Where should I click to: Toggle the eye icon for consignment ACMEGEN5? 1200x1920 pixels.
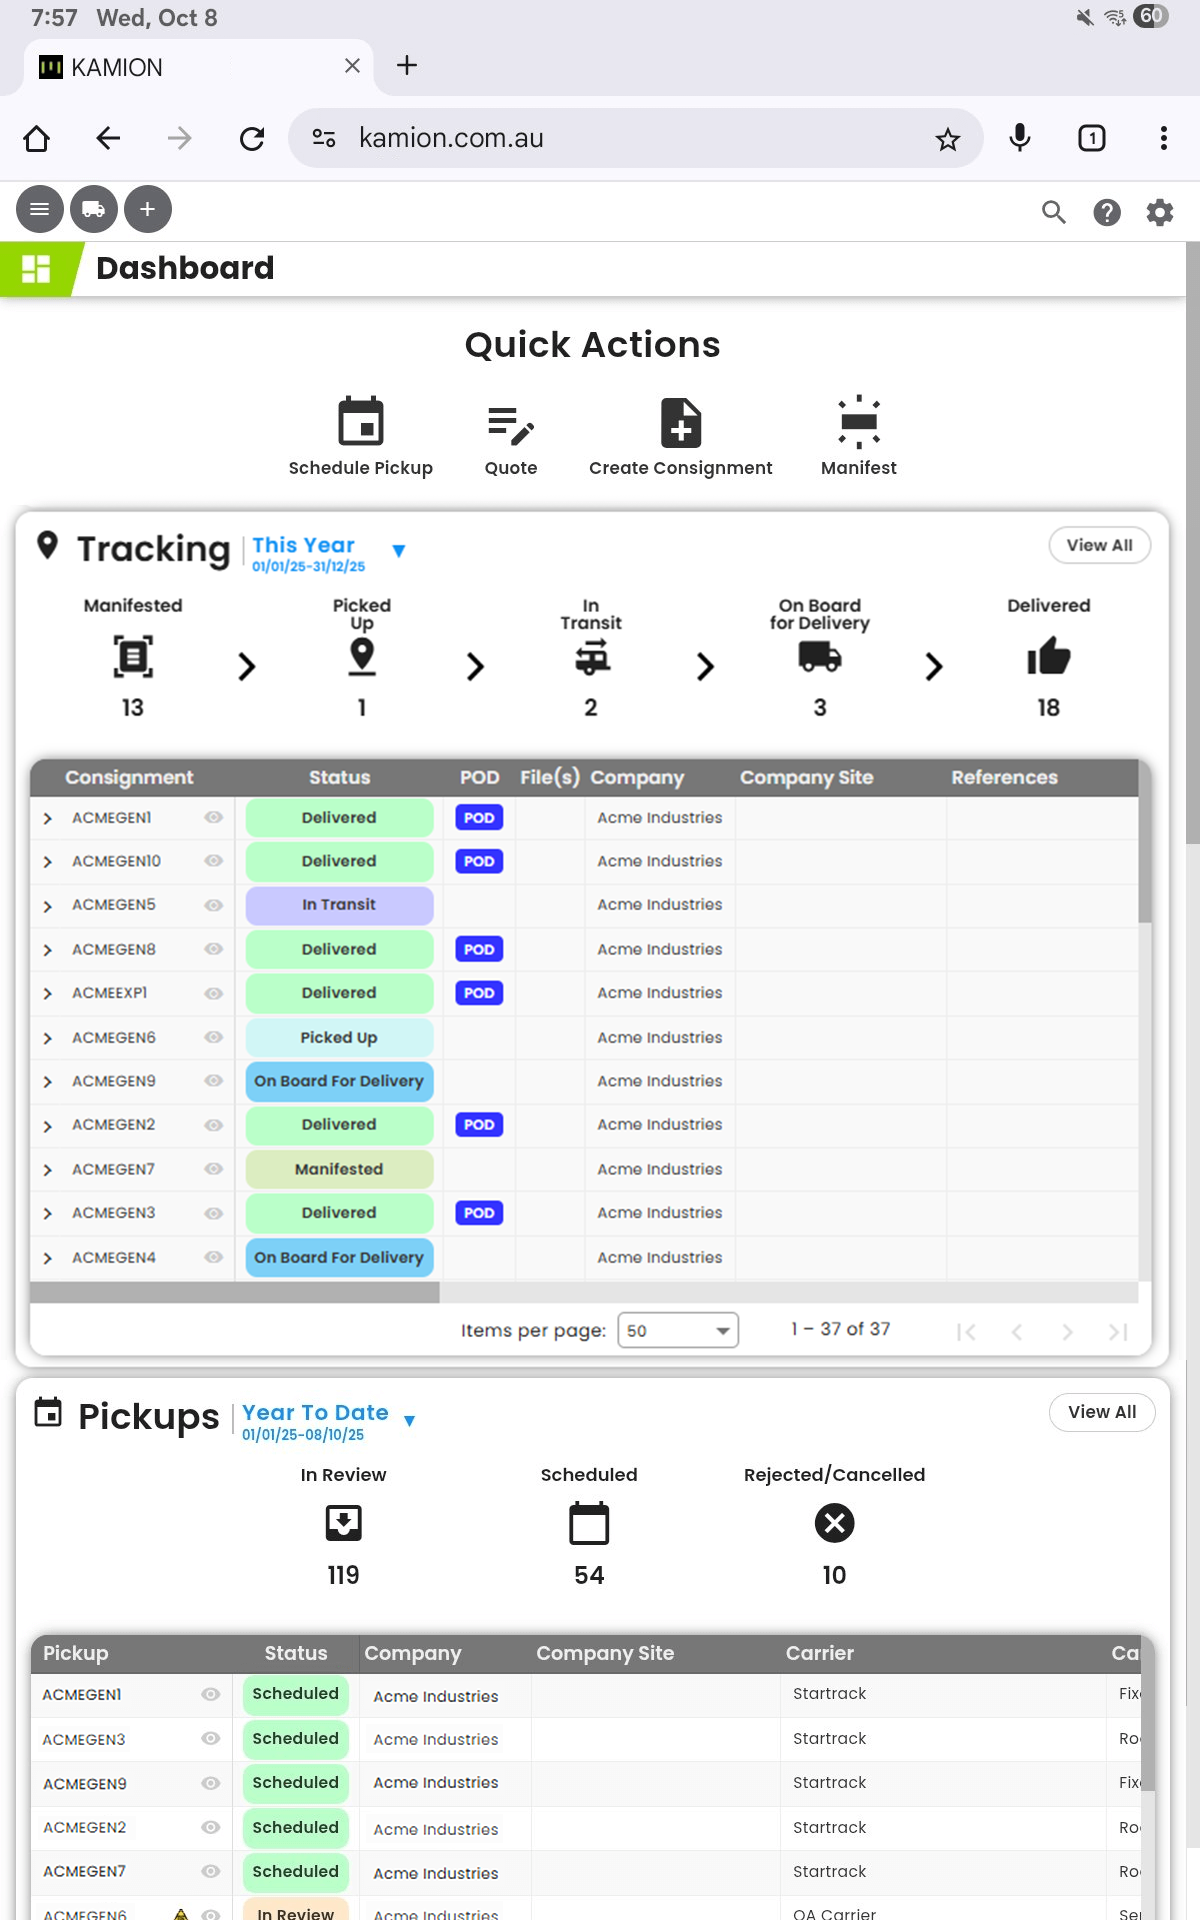point(213,905)
